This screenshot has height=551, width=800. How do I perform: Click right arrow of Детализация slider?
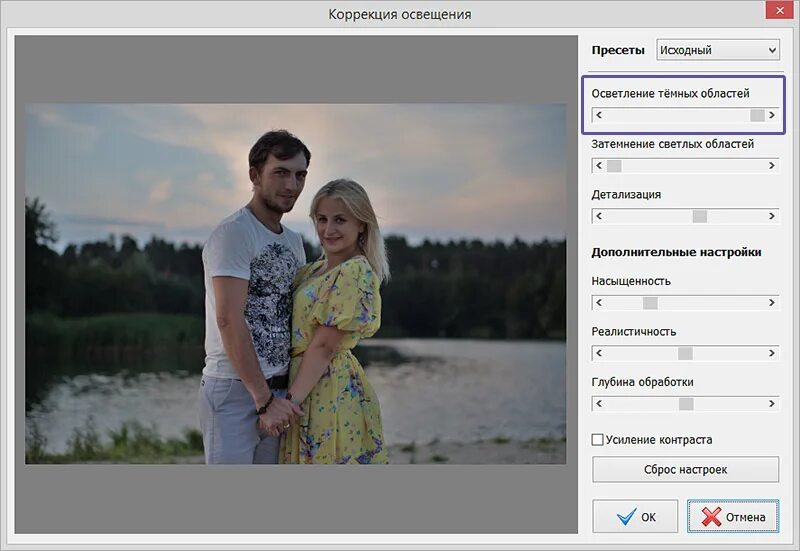click(772, 216)
